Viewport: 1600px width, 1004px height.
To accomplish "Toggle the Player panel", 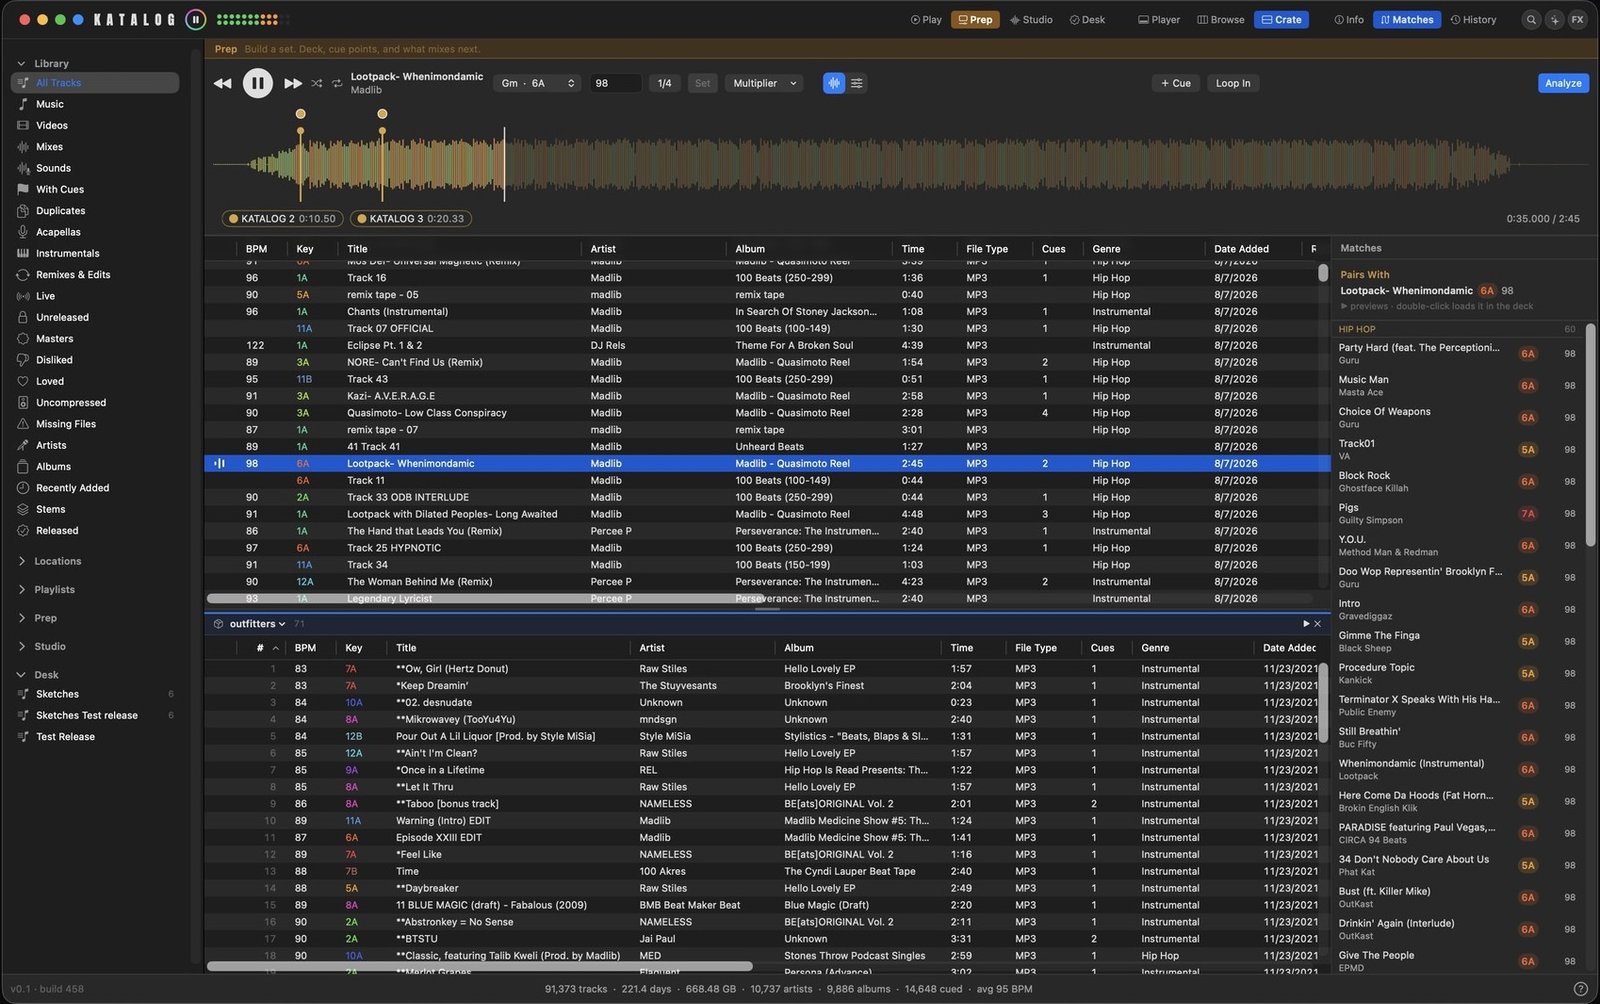I will point(1159,19).
